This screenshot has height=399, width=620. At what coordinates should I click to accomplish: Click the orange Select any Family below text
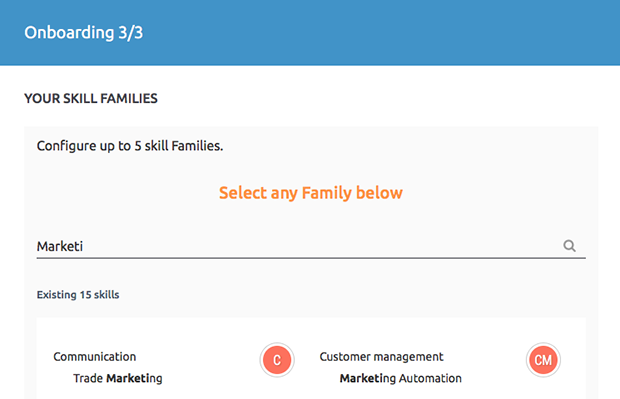(x=311, y=193)
